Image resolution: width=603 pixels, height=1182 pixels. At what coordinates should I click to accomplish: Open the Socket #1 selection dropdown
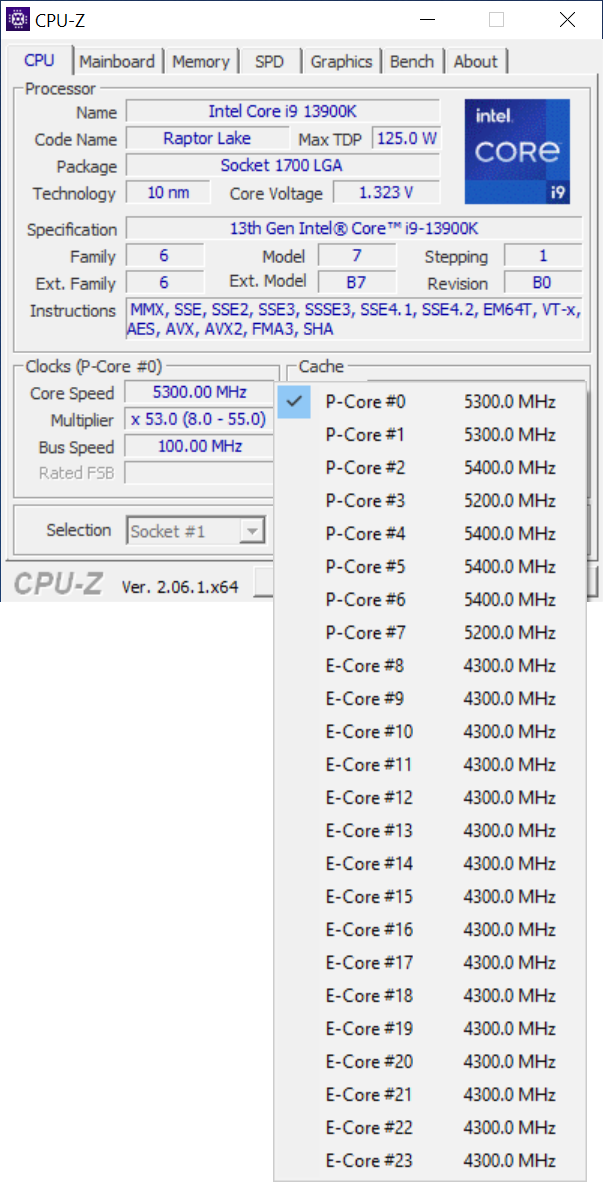pyautogui.click(x=197, y=531)
